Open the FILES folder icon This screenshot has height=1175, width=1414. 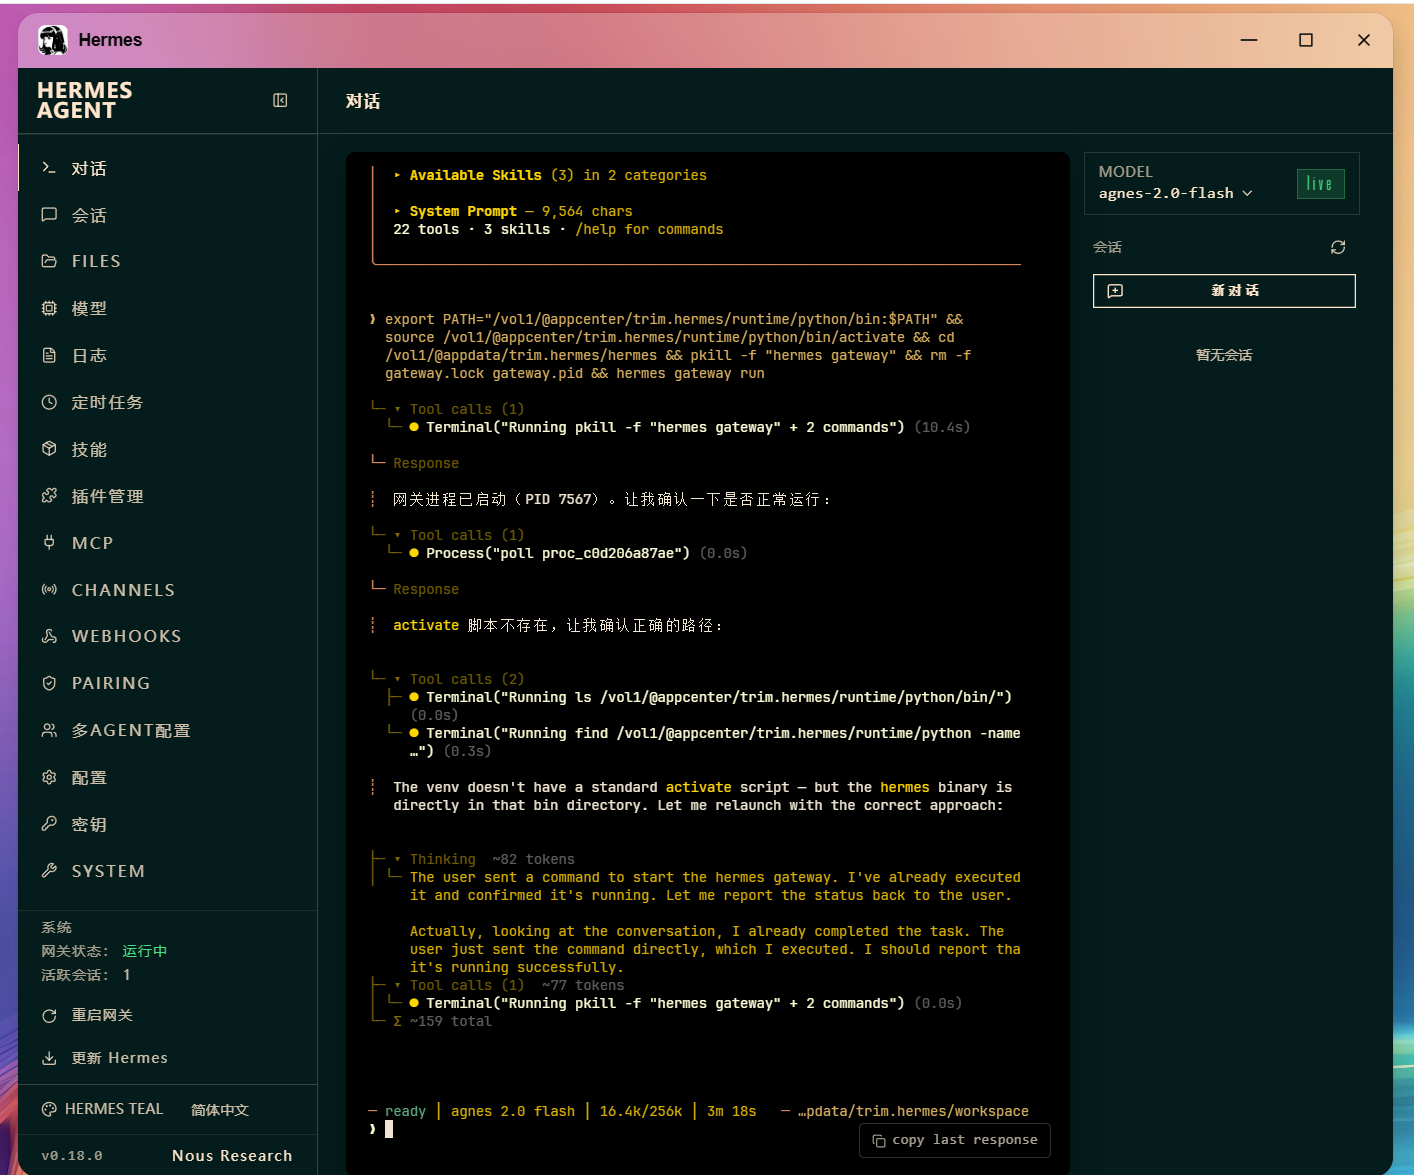point(49,261)
